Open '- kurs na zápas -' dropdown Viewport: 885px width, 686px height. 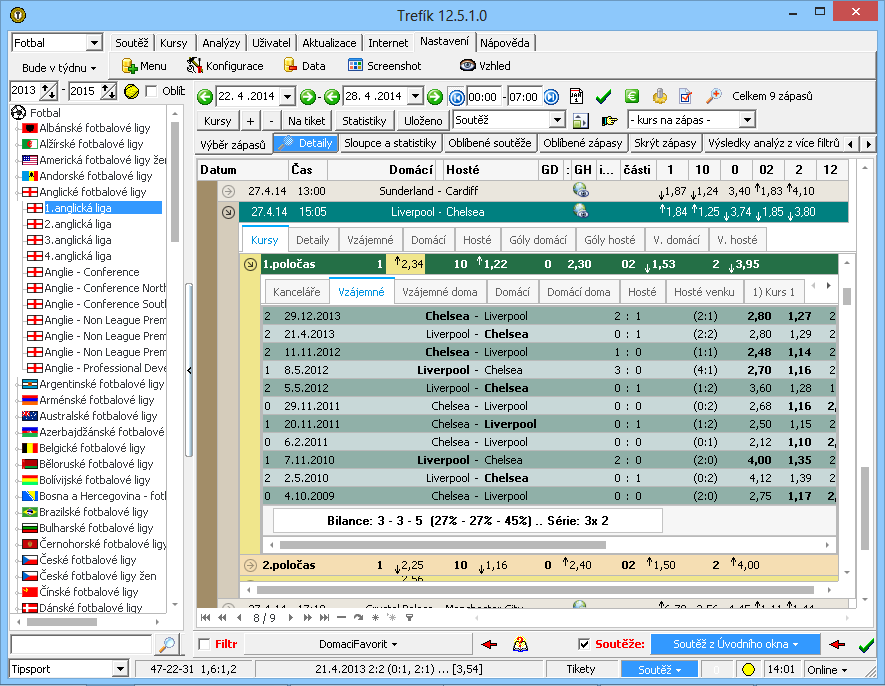pyautogui.click(x=747, y=120)
